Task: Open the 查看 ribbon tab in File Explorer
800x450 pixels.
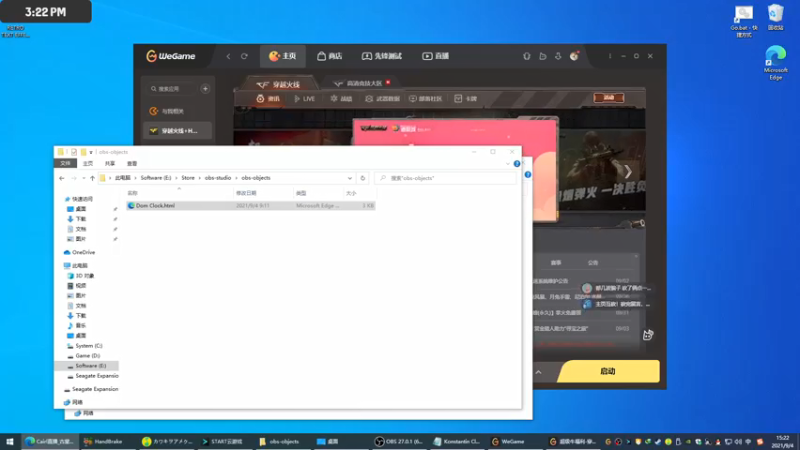Action: (x=132, y=163)
